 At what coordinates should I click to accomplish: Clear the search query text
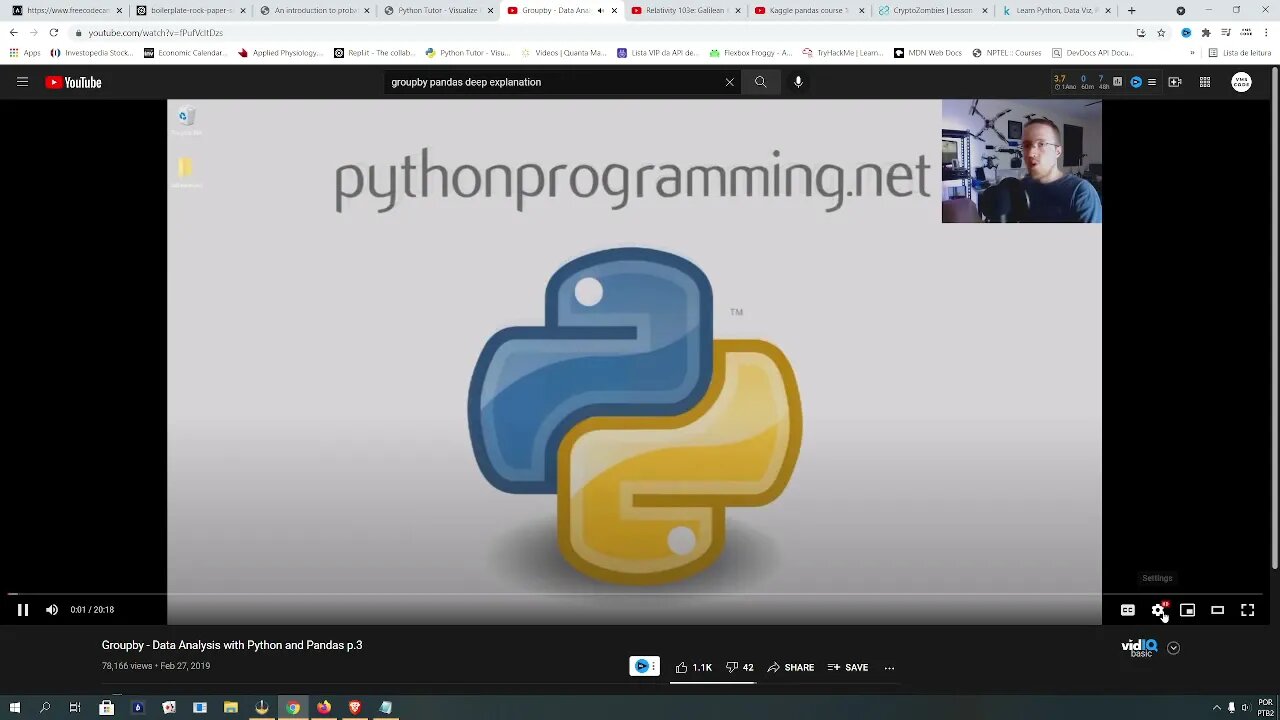[729, 82]
